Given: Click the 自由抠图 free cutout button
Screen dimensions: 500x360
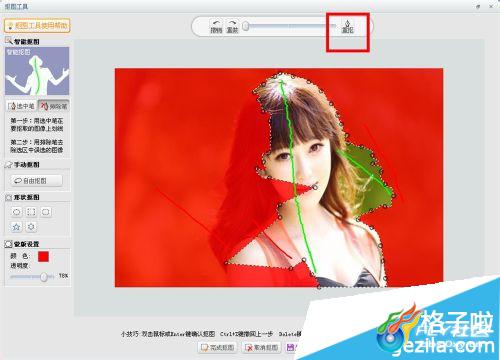Looking at the screenshot, I should (36, 181).
